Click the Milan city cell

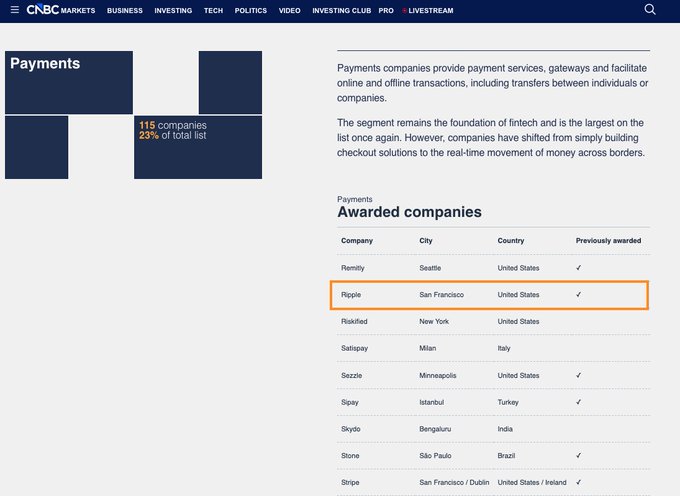(x=428, y=348)
